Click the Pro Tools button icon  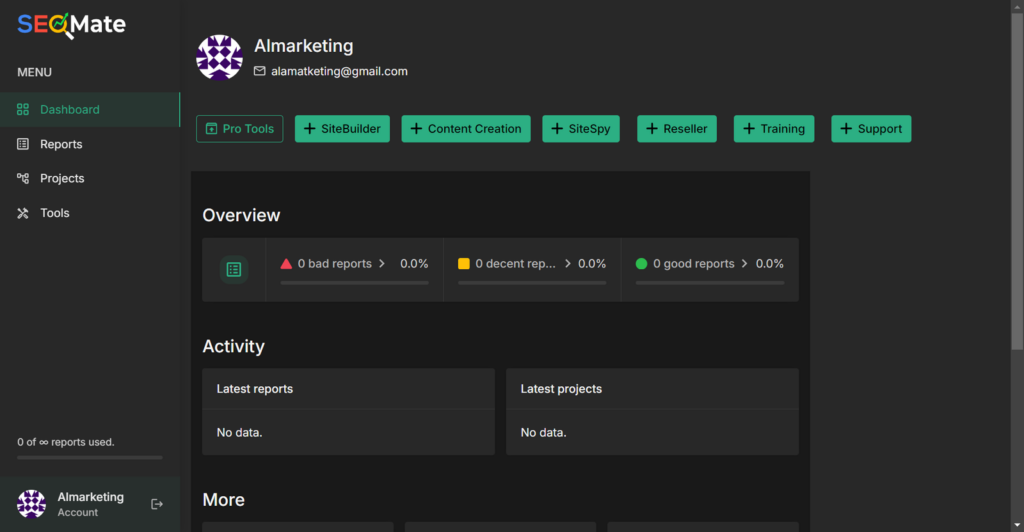coord(212,129)
